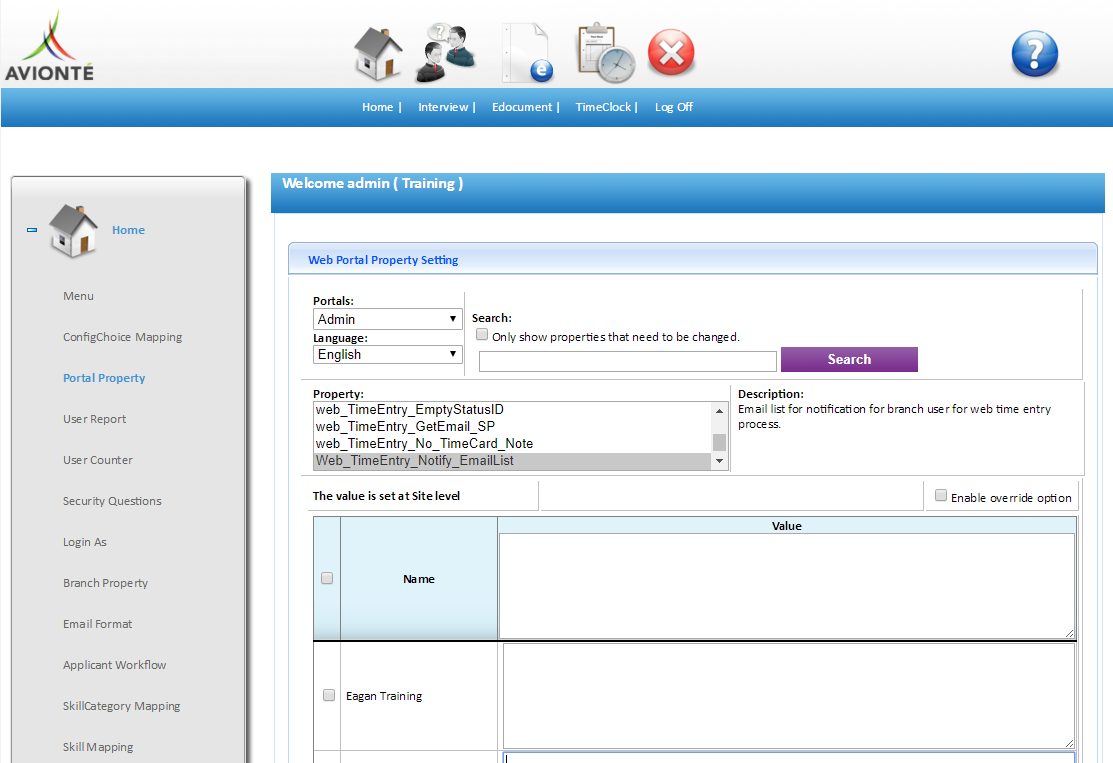
Task: Click the red X Log Off icon
Action: [x=671, y=53]
